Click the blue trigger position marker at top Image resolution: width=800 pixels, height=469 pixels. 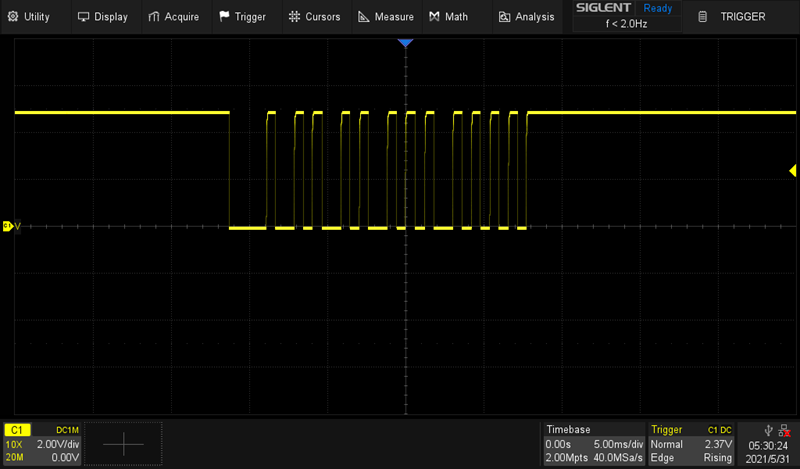coord(405,44)
